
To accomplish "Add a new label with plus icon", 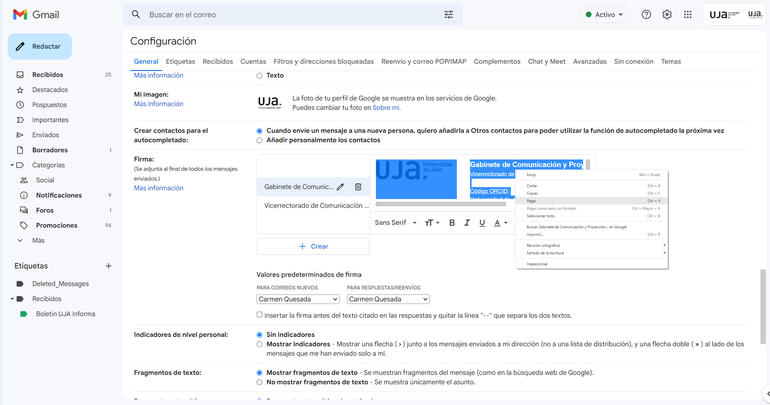I will [108, 266].
